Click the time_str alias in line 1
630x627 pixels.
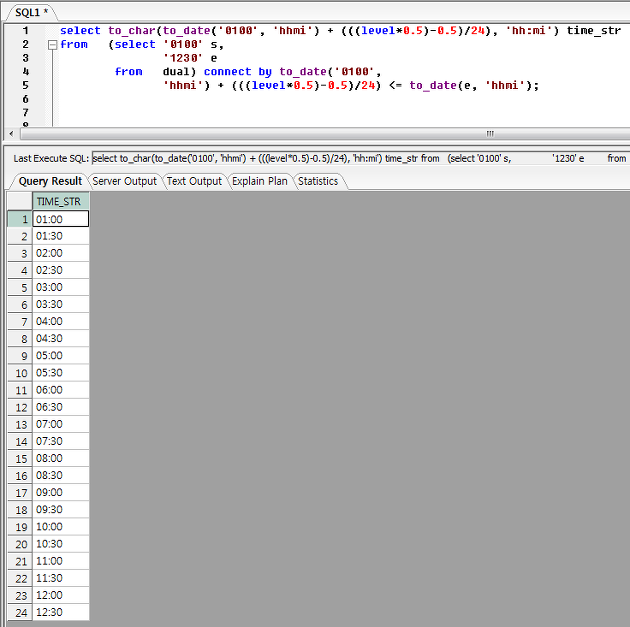593,31
